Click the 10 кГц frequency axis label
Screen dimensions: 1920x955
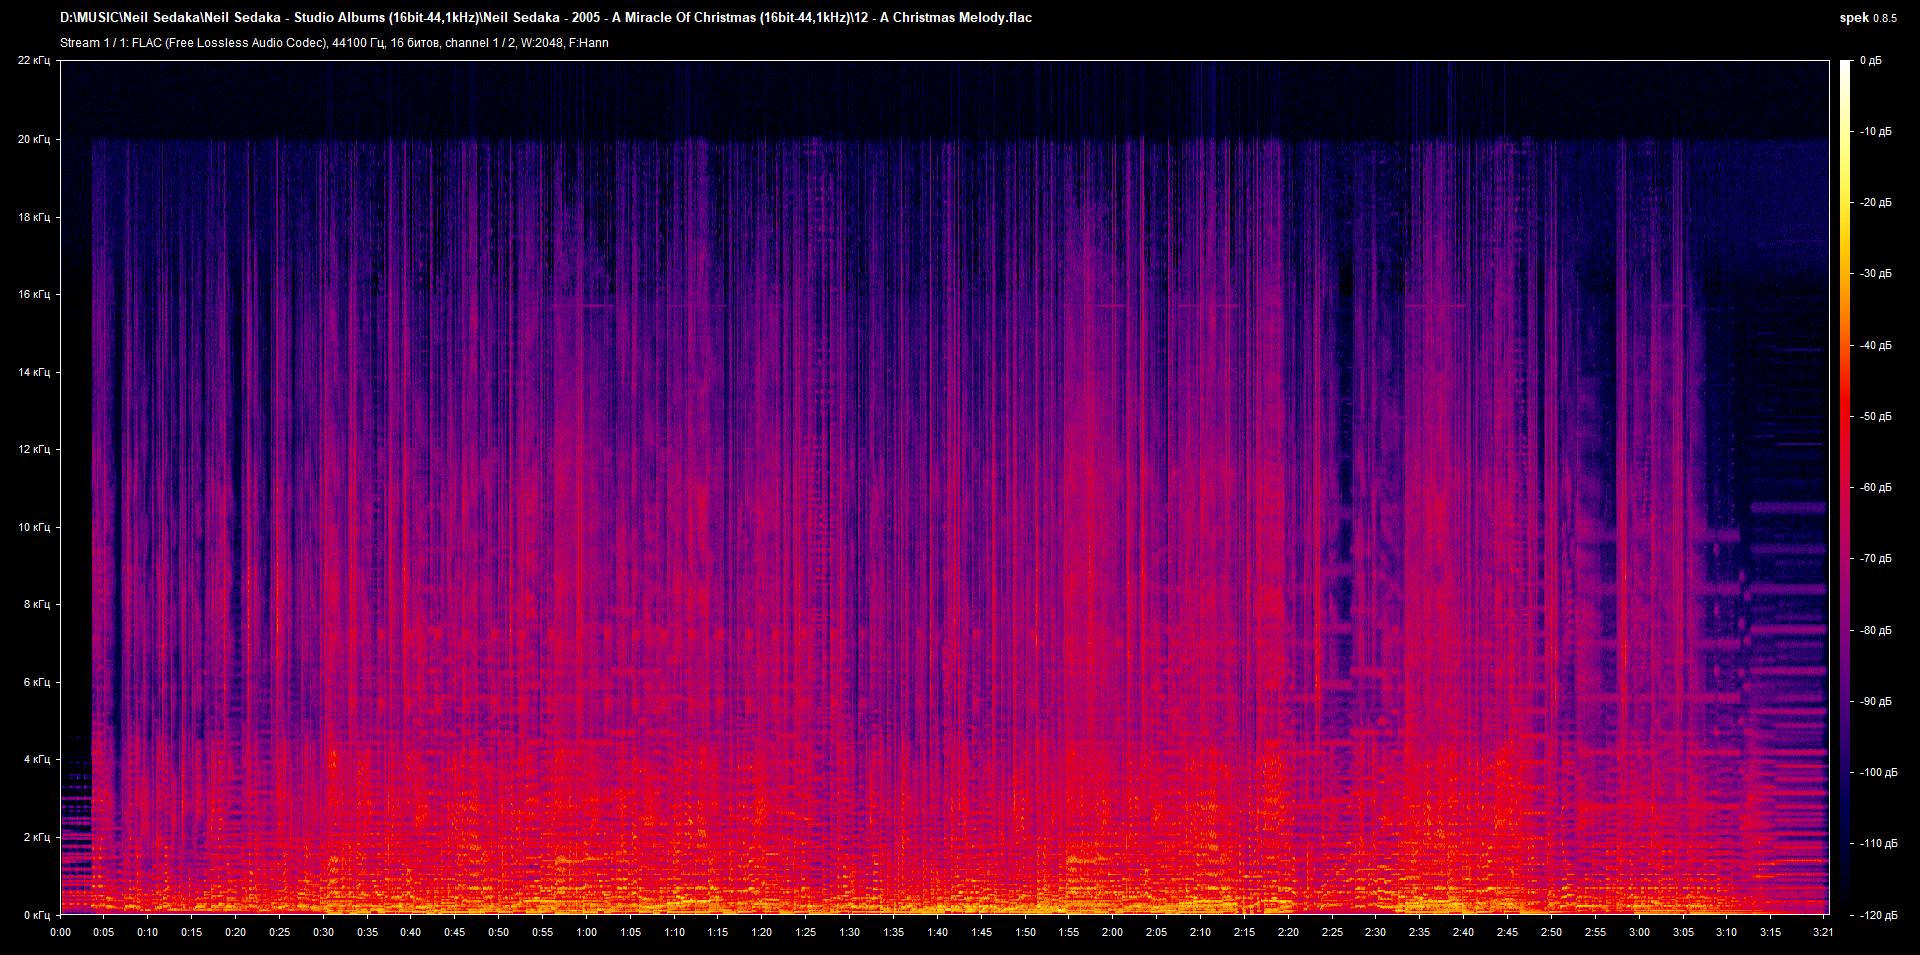pyautogui.click(x=34, y=527)
